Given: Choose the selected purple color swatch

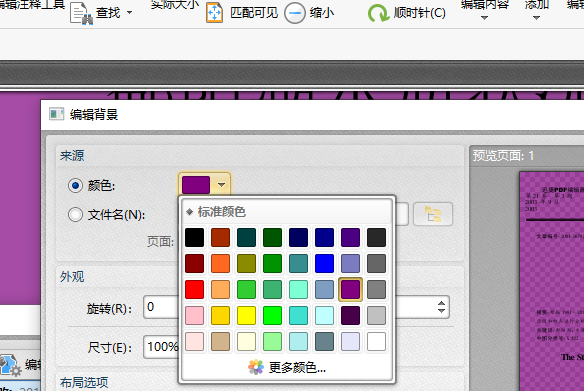Looking at the screenshot, I should (x=350, y=290).
